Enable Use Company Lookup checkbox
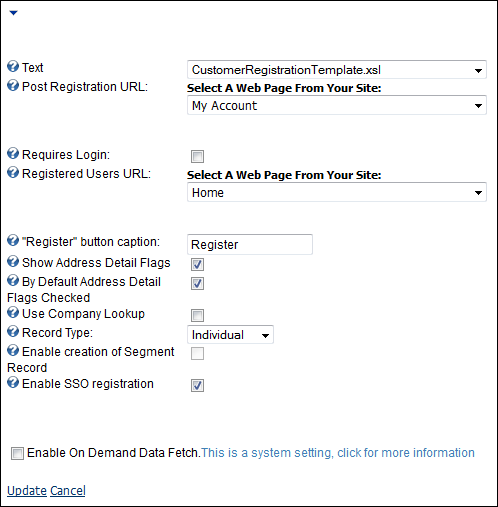The height and width of the screenshot is (507, 498). pyautogui.click(x=197, y=315)
